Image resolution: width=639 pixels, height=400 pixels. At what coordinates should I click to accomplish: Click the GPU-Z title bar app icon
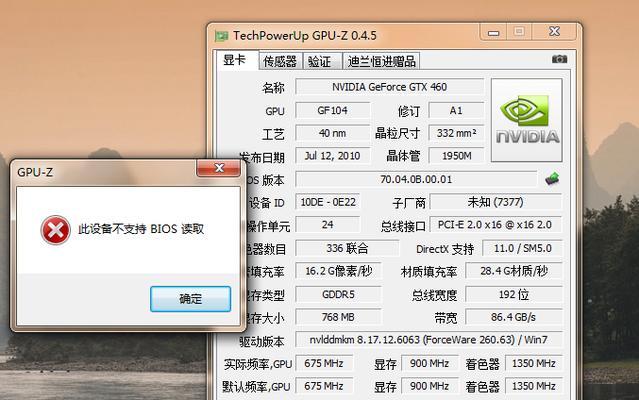221,36
